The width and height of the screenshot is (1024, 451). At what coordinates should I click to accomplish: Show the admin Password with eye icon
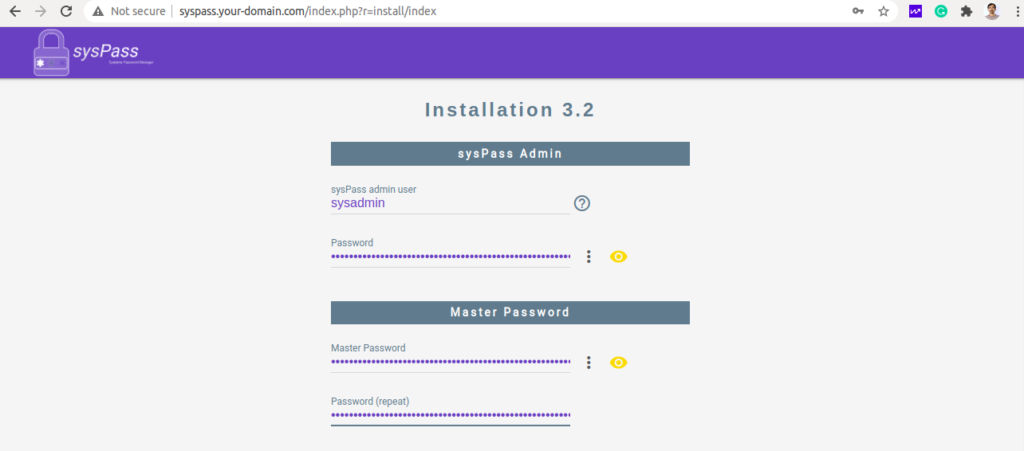pyautogui.click(x=618, y=257)
